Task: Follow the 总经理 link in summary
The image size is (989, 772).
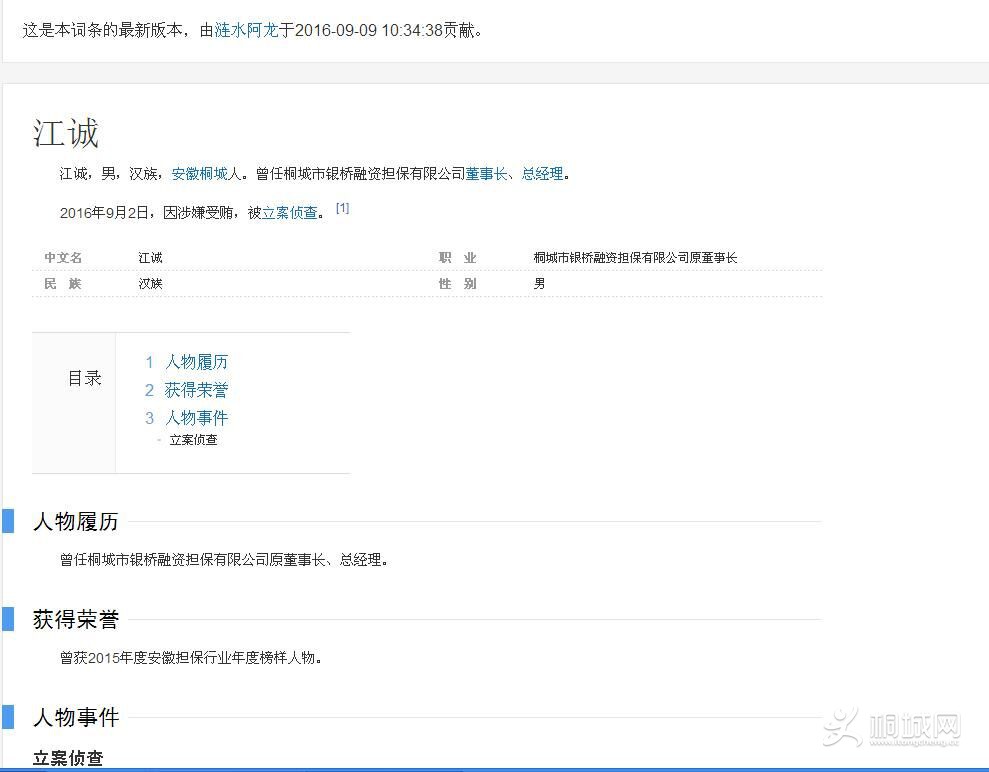Action: [x=542, y=174]
